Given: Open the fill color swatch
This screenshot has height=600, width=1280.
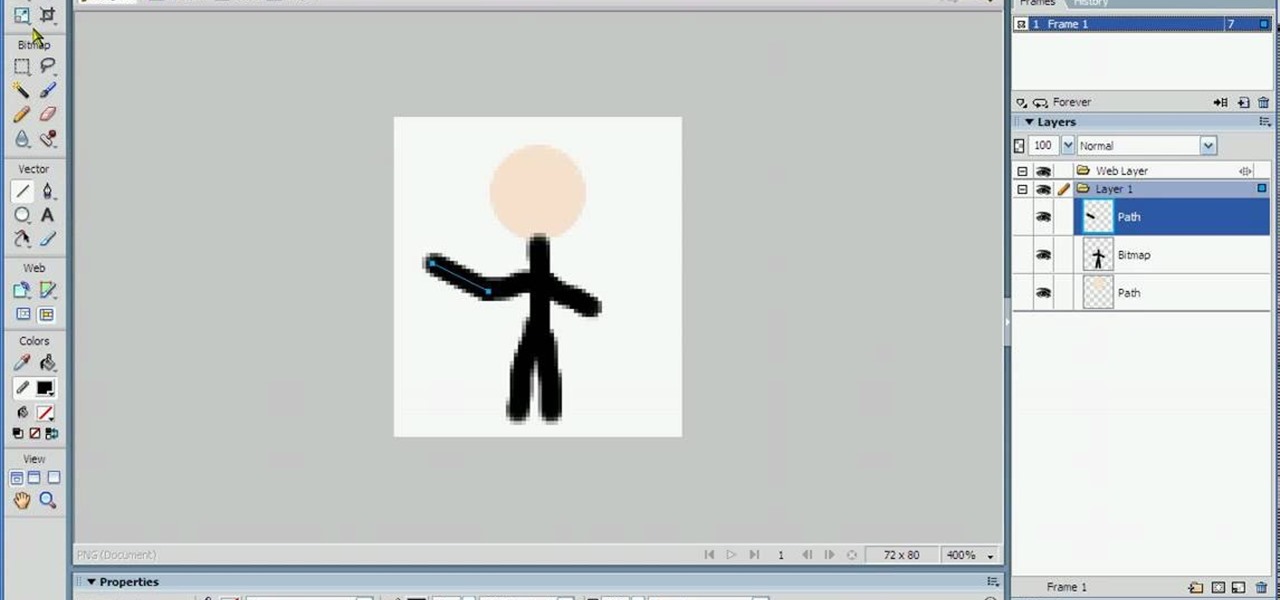Looking at the screenshot, I should (x=45, y=412).
